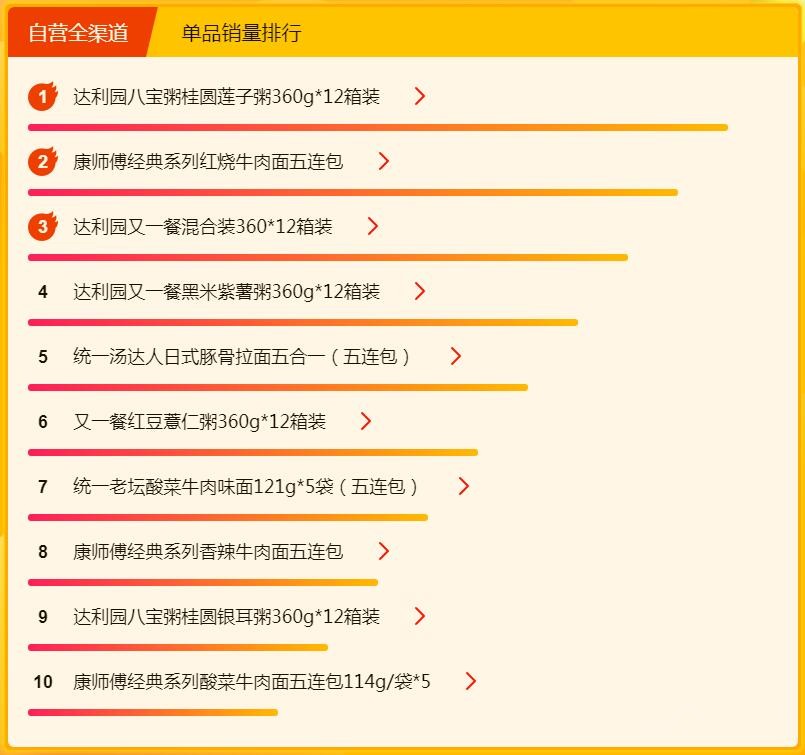Click the rank 1 flame badge icon
Screen dimensions: 805x755
click(x=42, y=97)
